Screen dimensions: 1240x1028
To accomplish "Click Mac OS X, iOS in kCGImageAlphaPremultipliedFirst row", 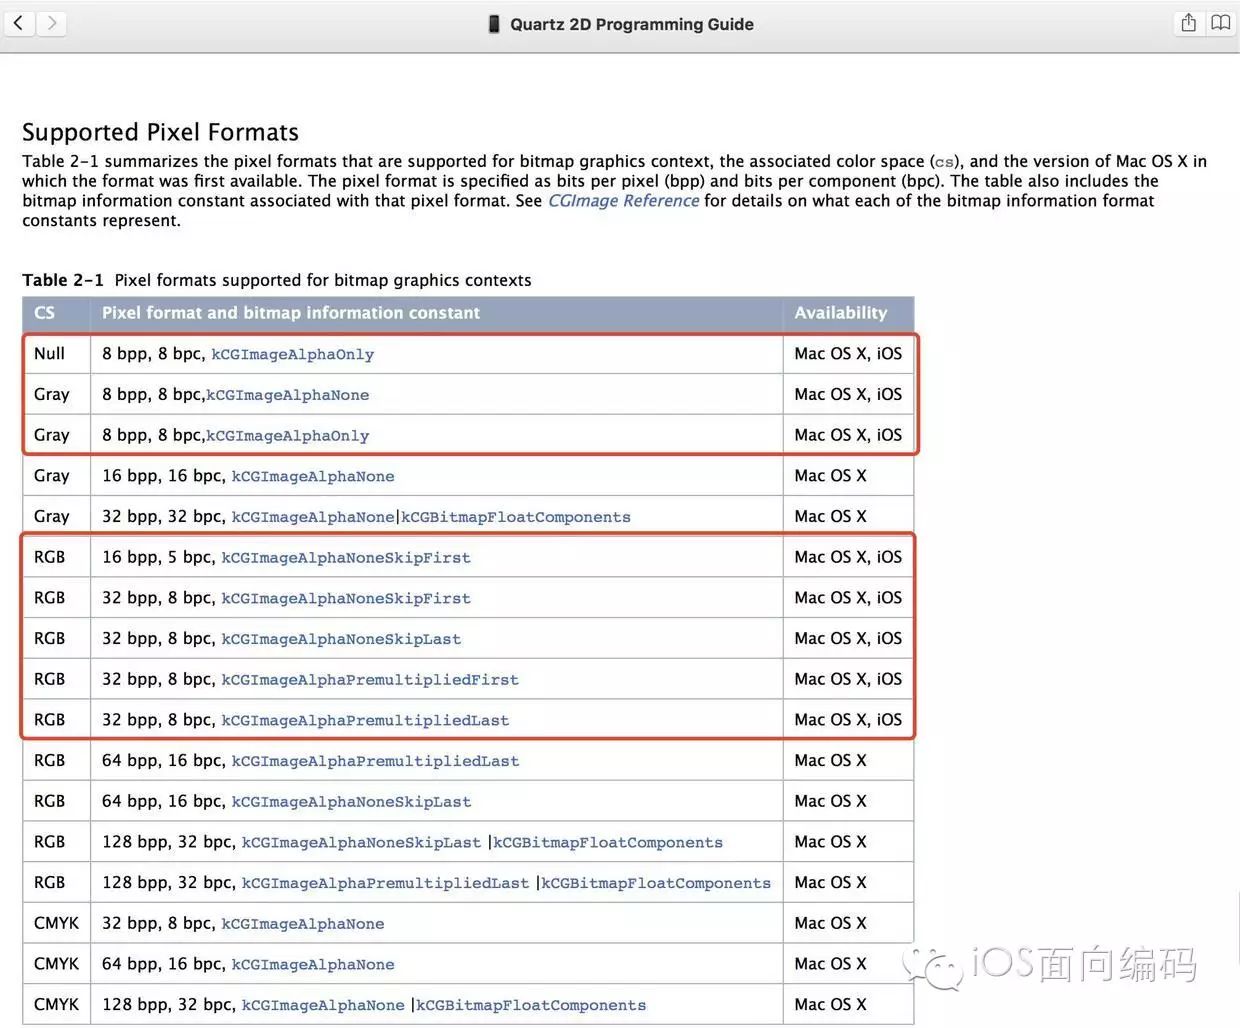I will [848, 679].
